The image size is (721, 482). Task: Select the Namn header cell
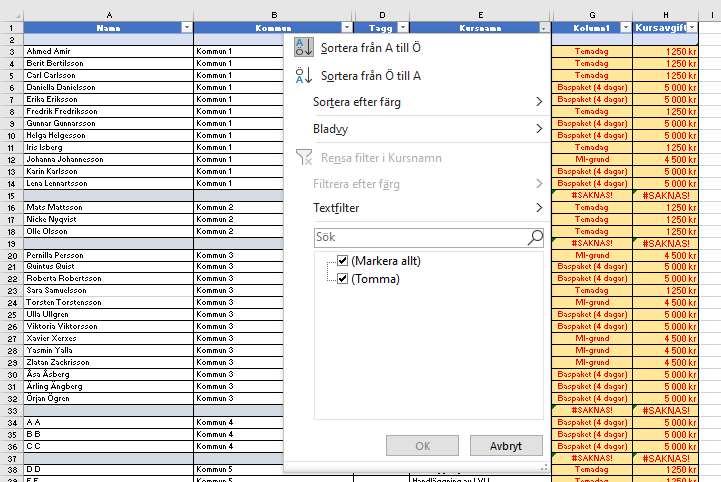click(x=109, y=28)
